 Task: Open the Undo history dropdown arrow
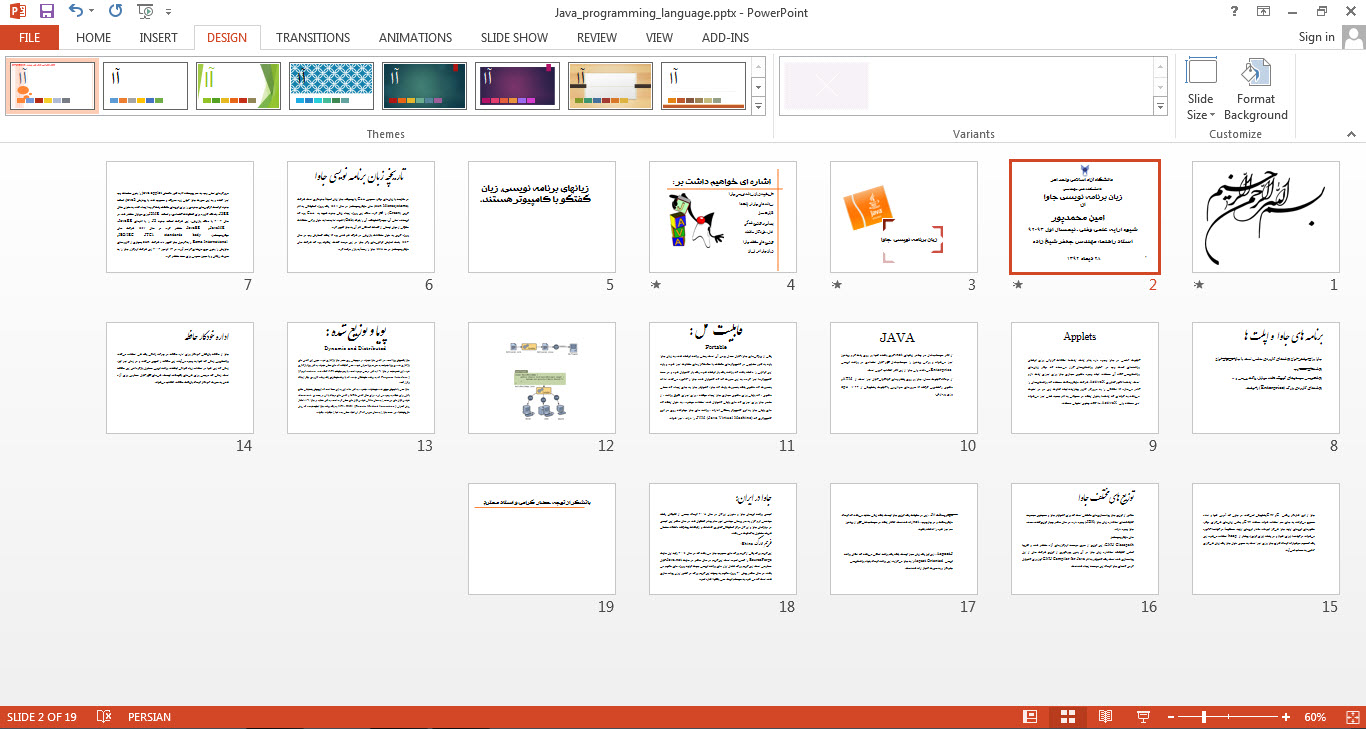92,12
